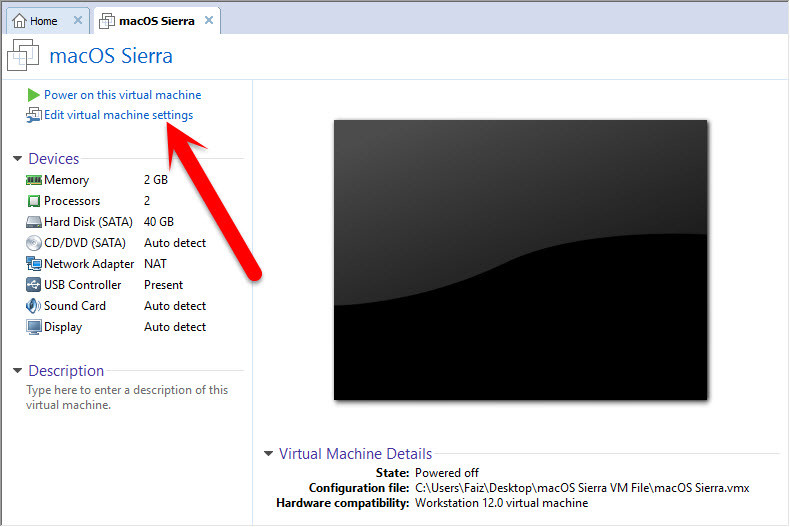Click the Description section heading
This screenshot has width=790, height=527.
(x=66, y=371)
